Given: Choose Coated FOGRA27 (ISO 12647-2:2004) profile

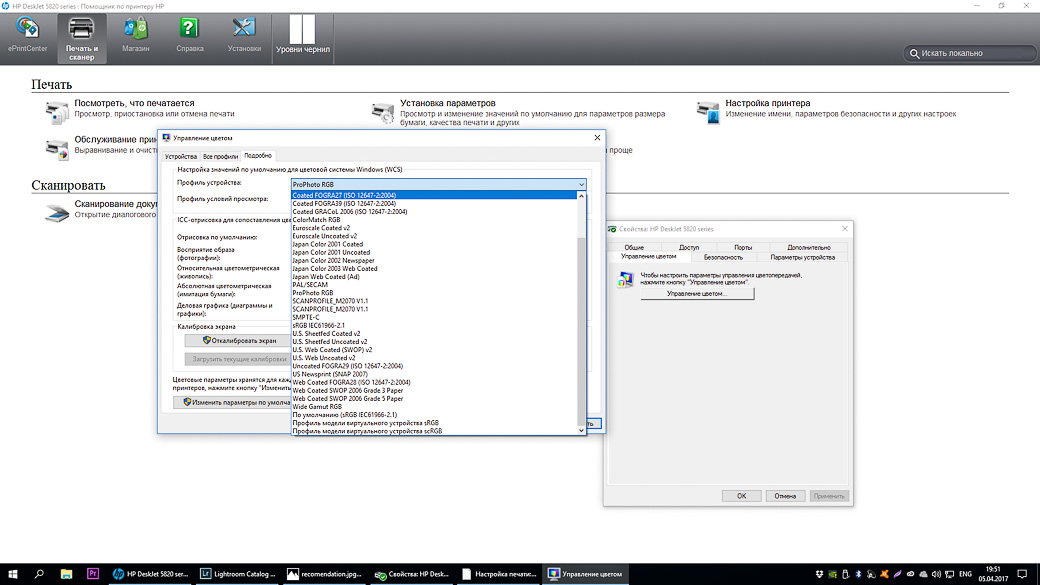Looking at the screenshot, I should (434, 195).
